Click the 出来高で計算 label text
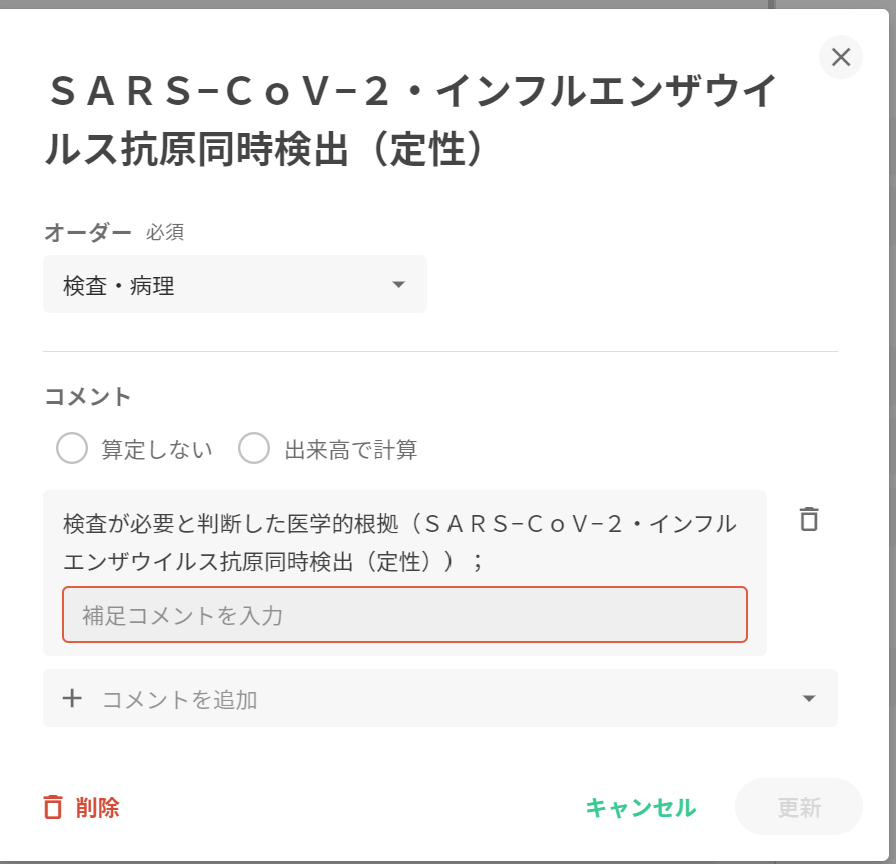This screenshot has height=864, width=896. tap(351, 450)
